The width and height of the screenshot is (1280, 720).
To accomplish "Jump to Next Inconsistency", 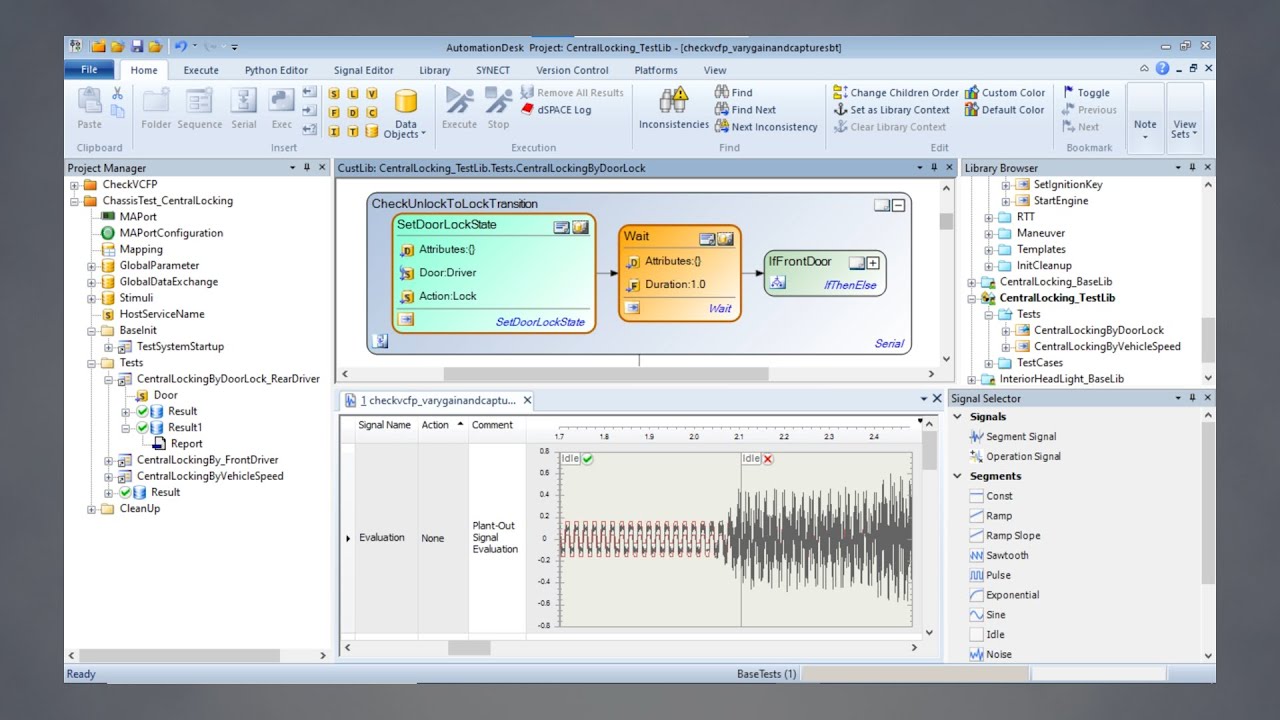I will 766,127.
